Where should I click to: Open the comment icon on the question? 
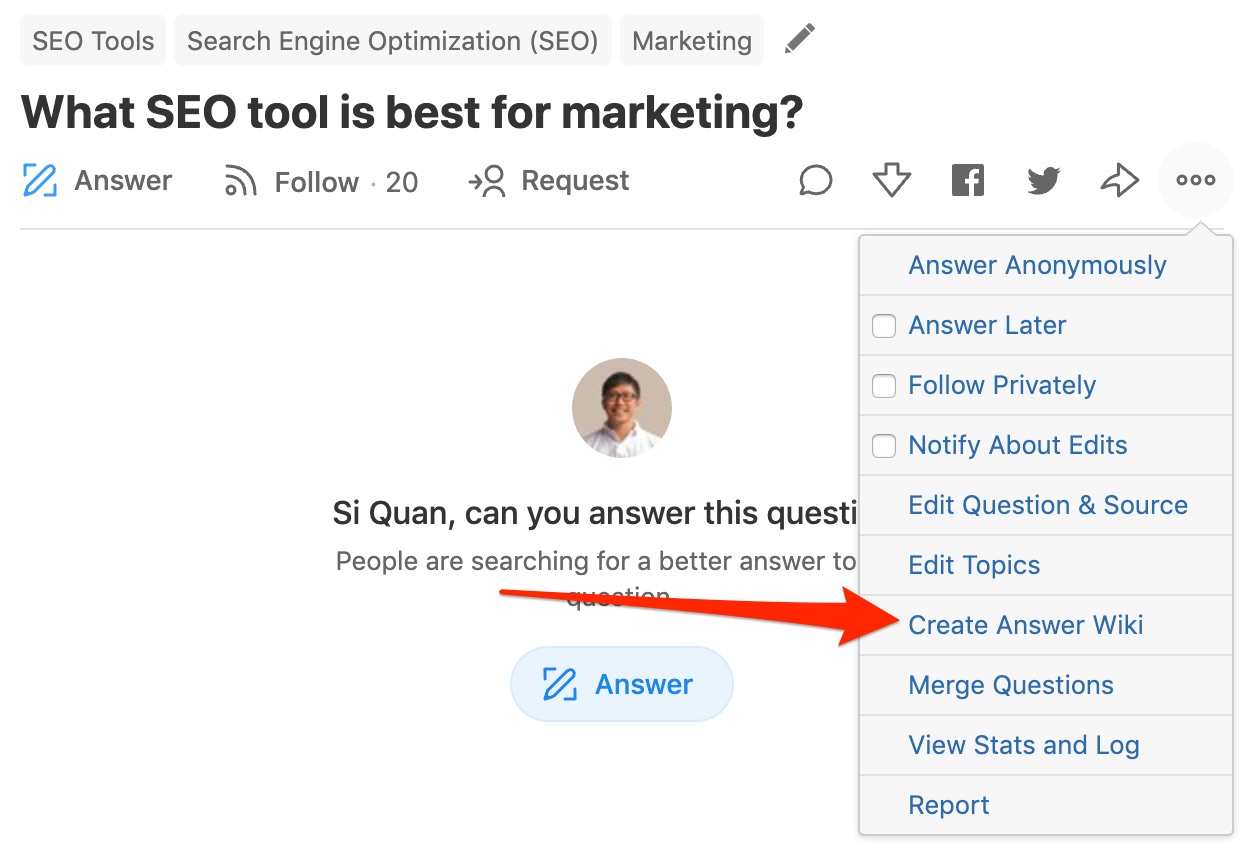[x=816, y=180]
